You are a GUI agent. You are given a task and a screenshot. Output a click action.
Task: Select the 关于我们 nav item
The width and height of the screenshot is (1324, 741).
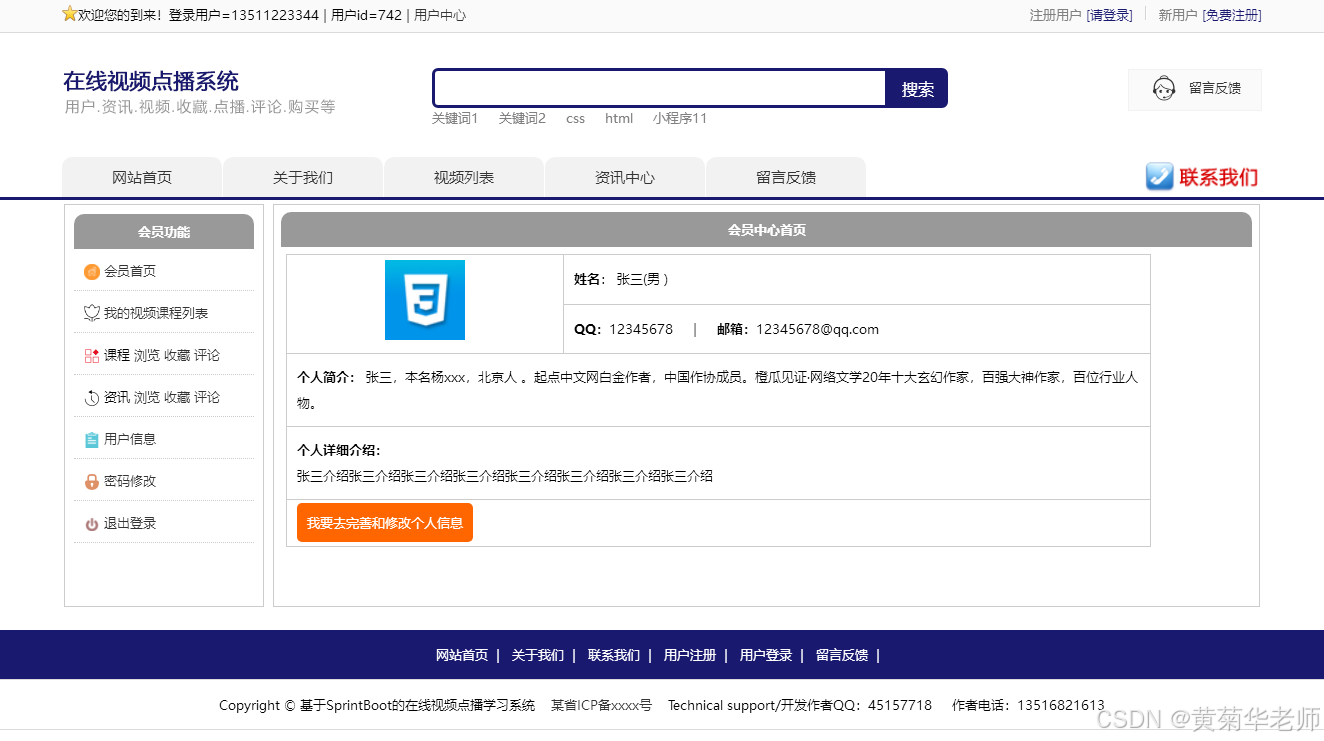302,176
